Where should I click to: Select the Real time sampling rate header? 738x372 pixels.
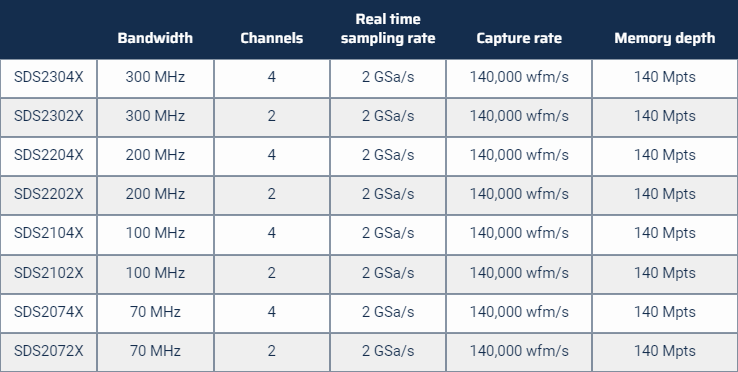pos(388,29)
